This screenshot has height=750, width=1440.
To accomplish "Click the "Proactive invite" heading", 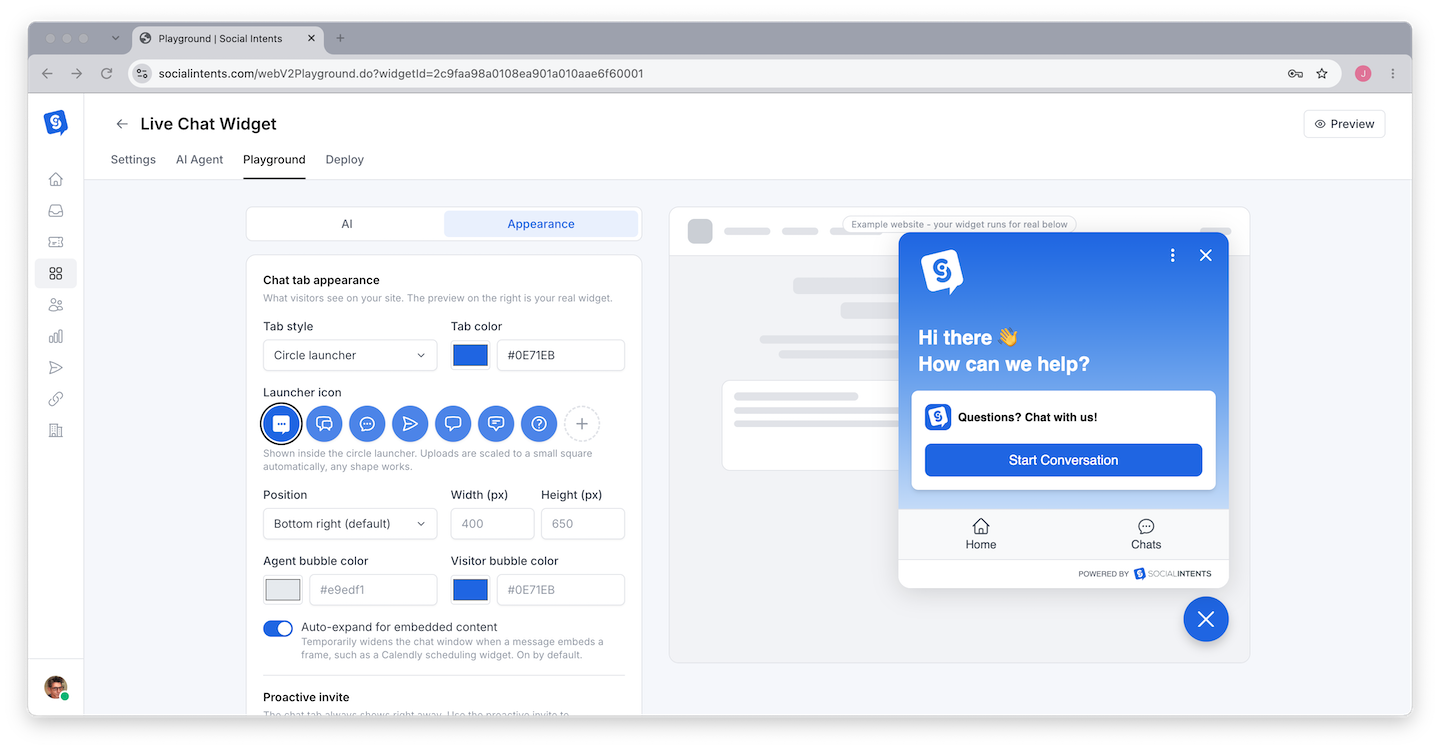I will (306, 697).
